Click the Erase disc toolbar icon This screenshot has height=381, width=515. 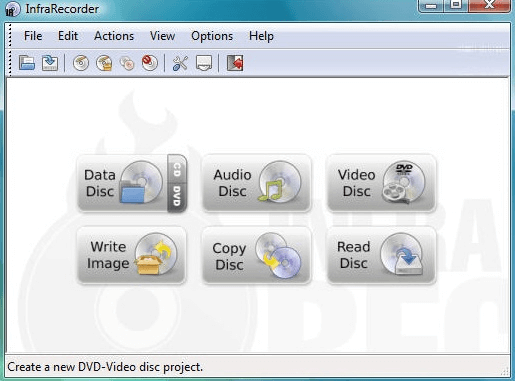point(150,63)
